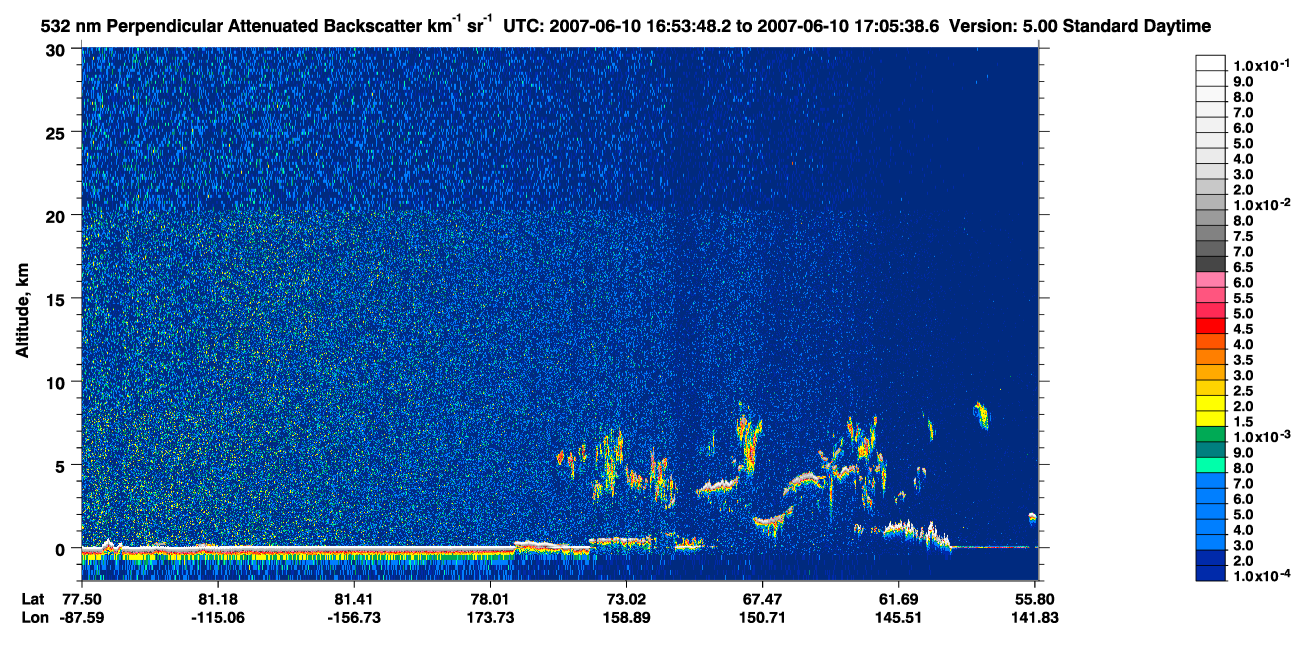This screenshot has height=667, width=1300.
Task: Click the colorbar label 1.0x10⁻¹
Action: tap(1260, 65)
